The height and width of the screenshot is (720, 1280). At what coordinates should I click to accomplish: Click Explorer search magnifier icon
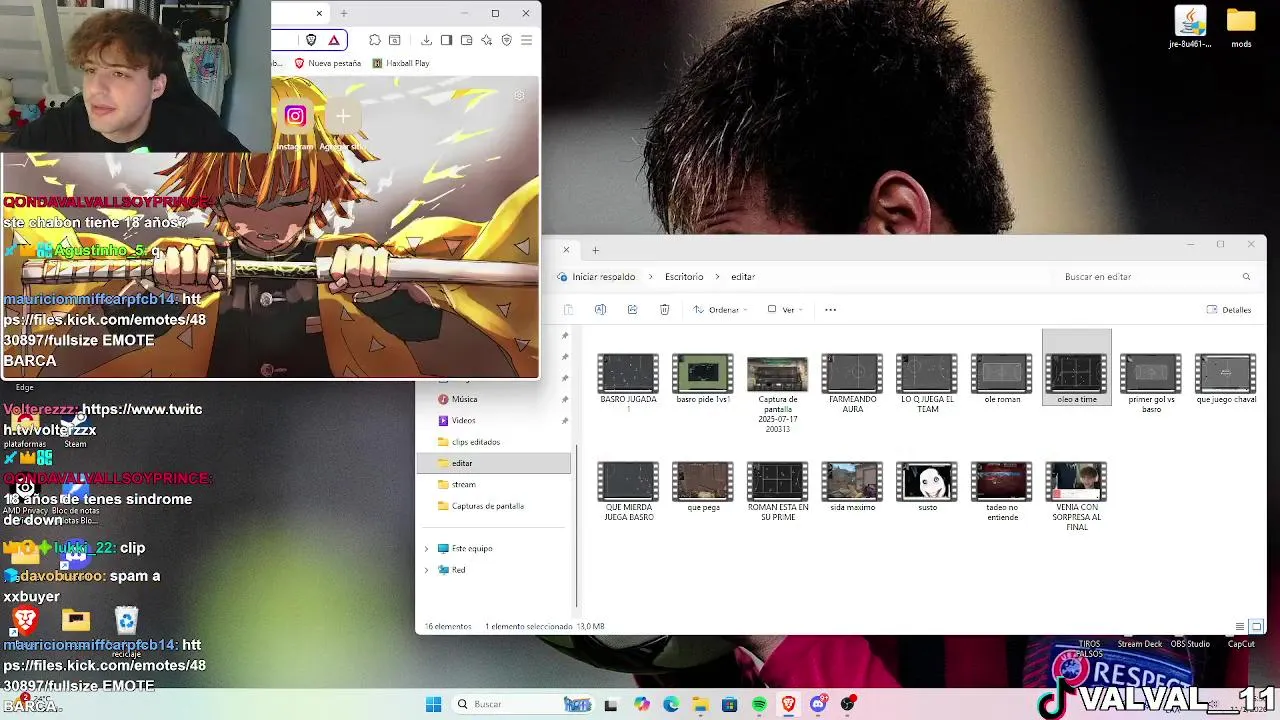coord(1246,277)
